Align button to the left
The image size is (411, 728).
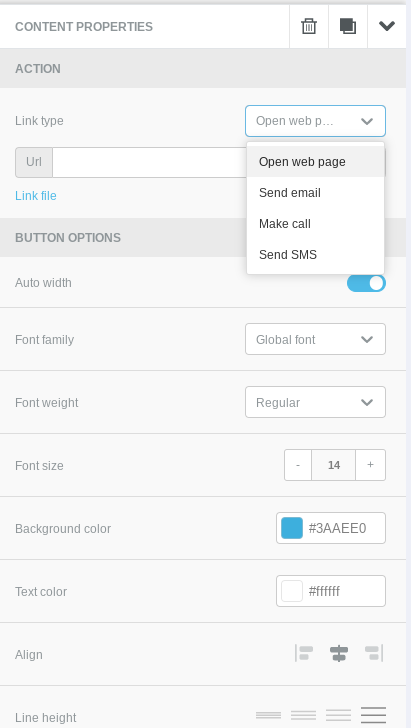point(304,653)
